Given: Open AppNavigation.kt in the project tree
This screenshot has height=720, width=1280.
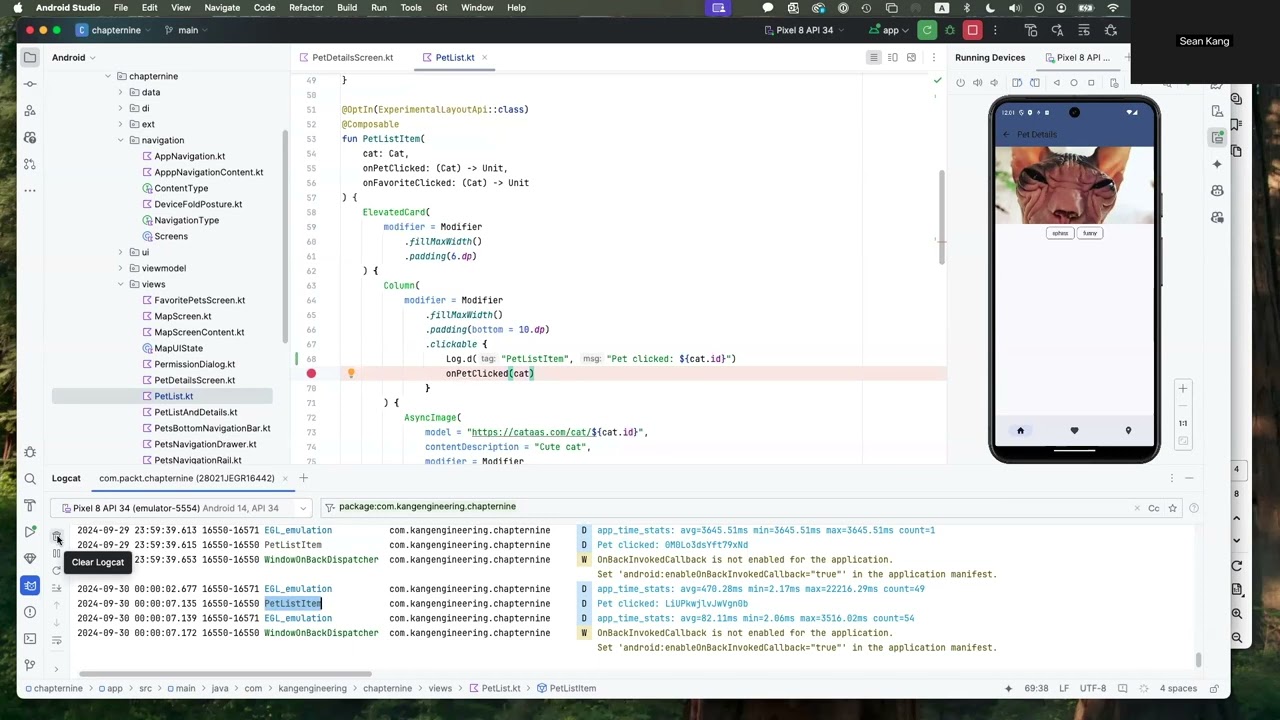Looking at the screenshot, I should (189, 156).
